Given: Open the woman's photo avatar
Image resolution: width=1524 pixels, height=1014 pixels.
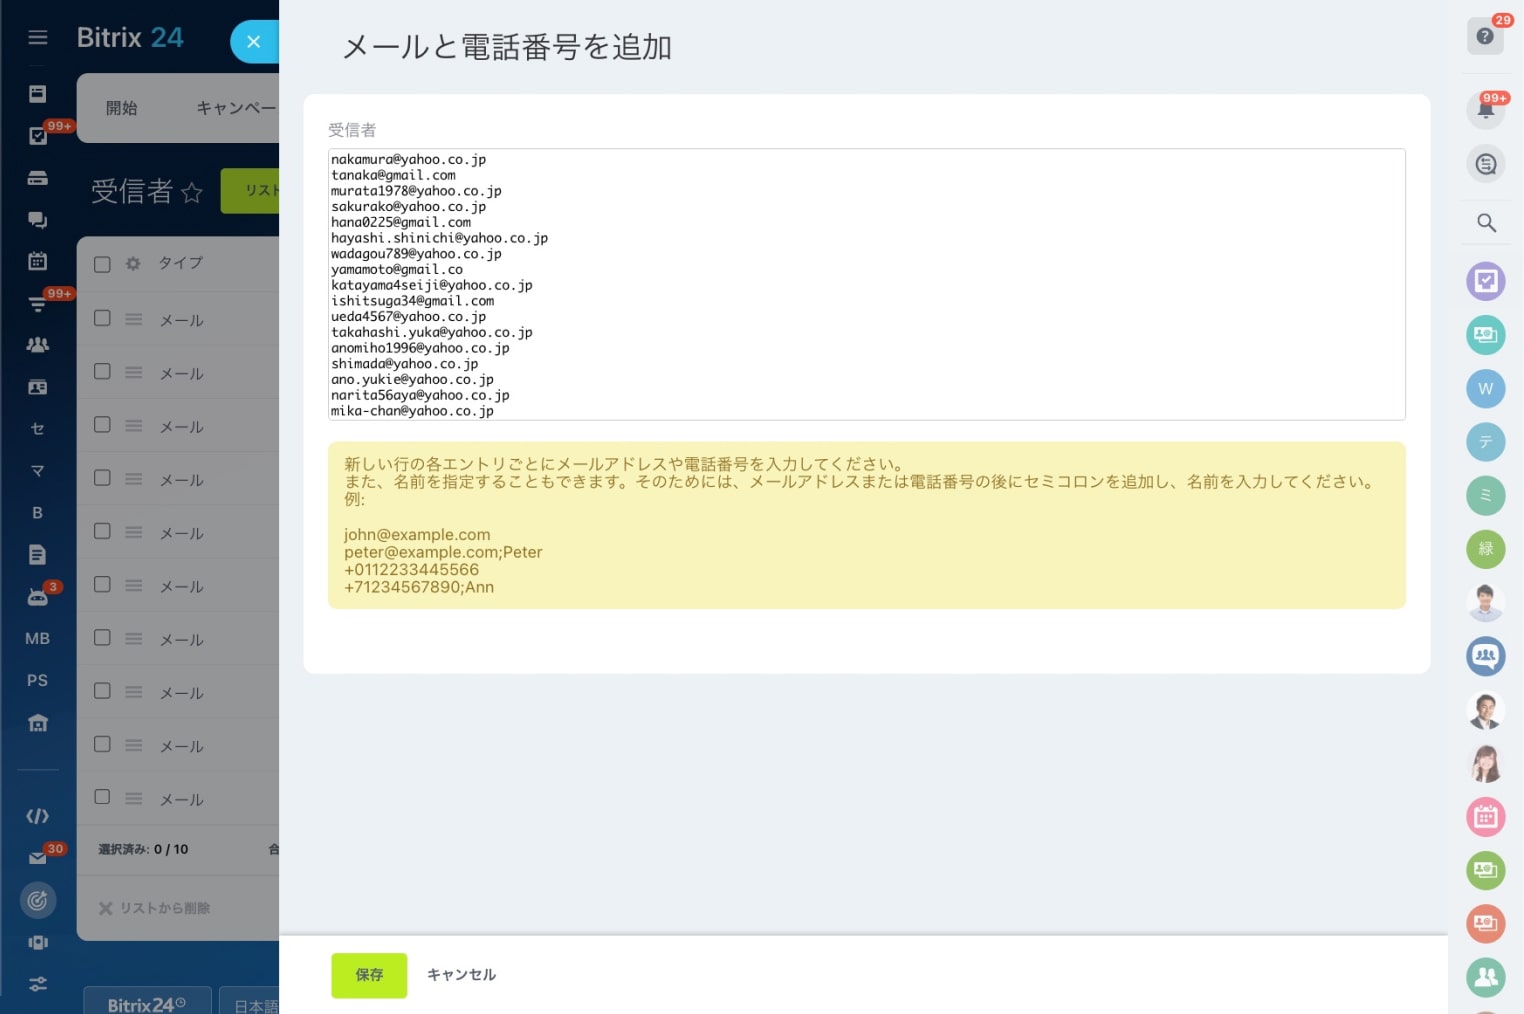Looking at the screenshot, I should pos(1486,763).
